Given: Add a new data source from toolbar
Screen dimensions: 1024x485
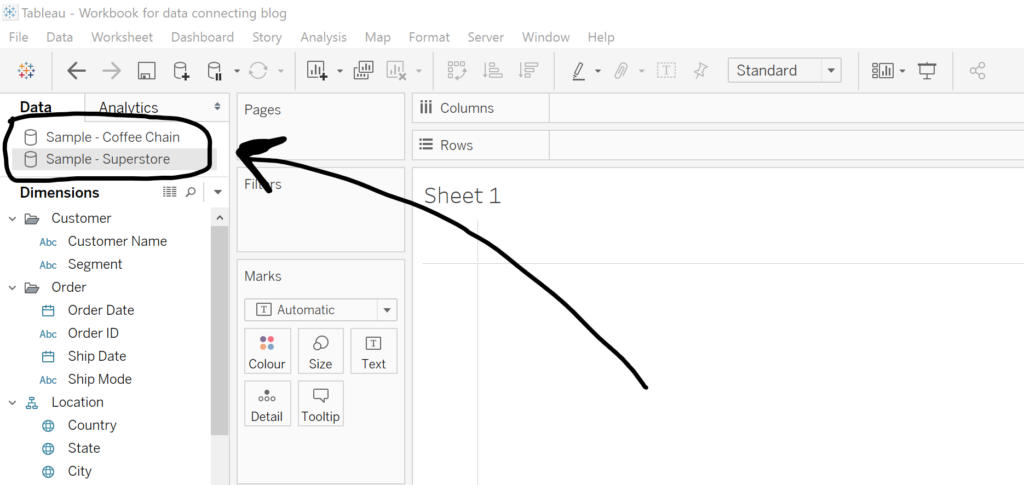Looking at the screenshot, I should tap(181, 70).
